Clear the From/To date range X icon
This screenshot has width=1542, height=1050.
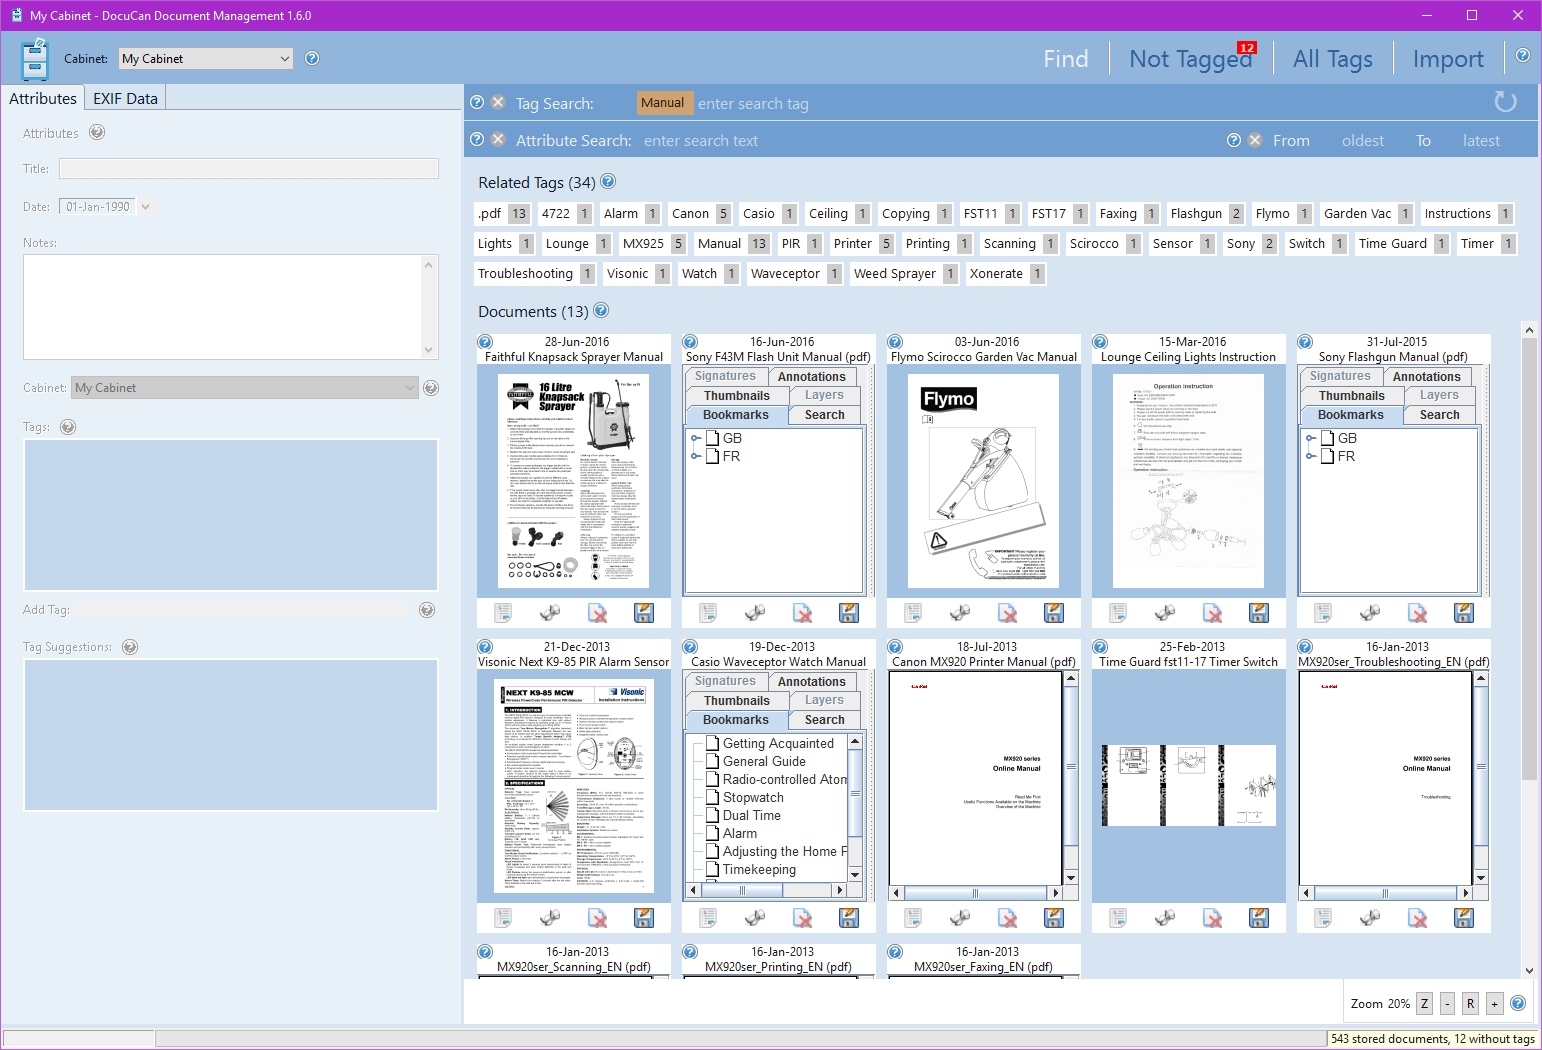(1255, 140)
